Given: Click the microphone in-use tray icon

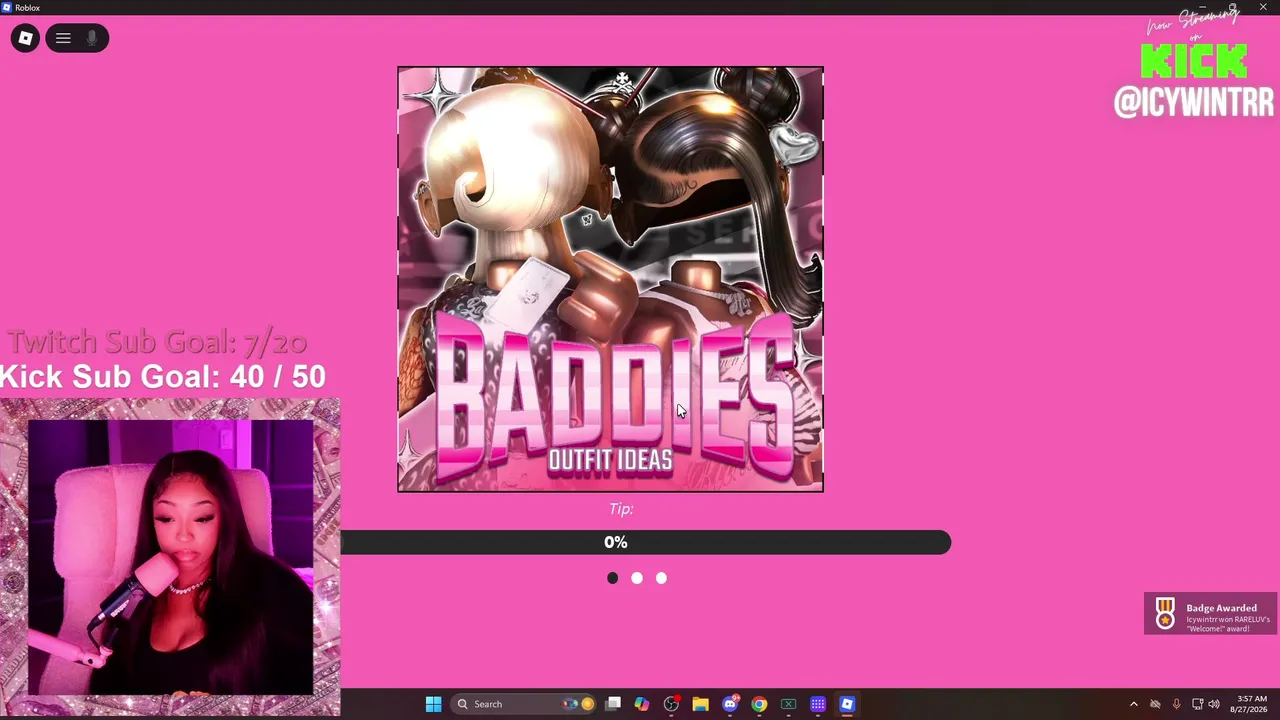Looking at the screenshot, I should [x=1176, y=704].
